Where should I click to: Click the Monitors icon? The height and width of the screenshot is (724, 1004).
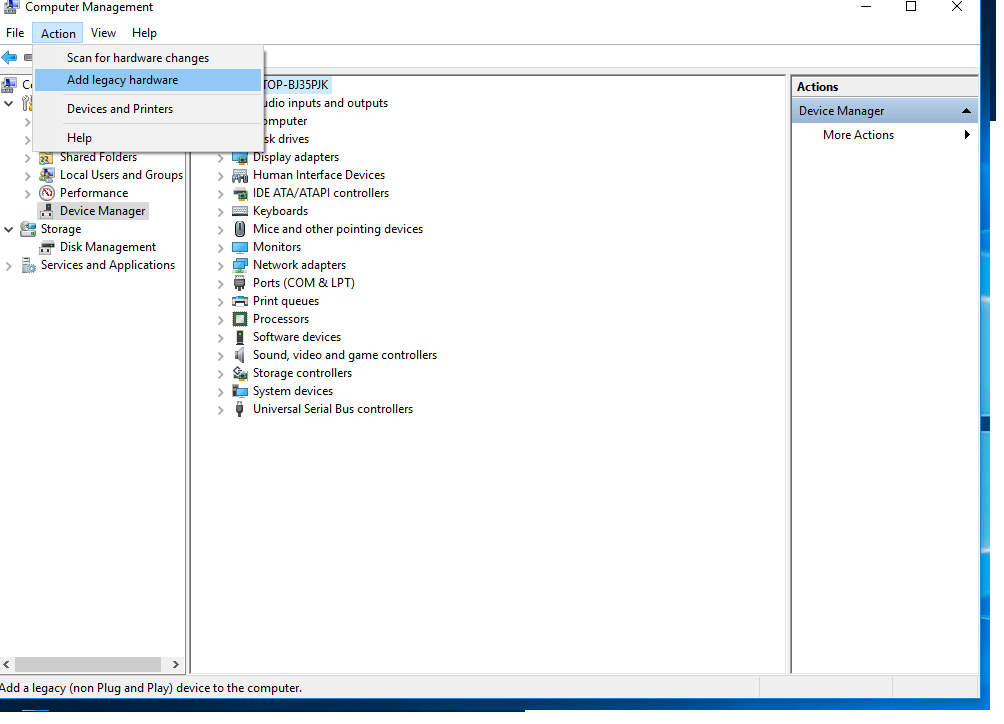(x=240, y=247)
